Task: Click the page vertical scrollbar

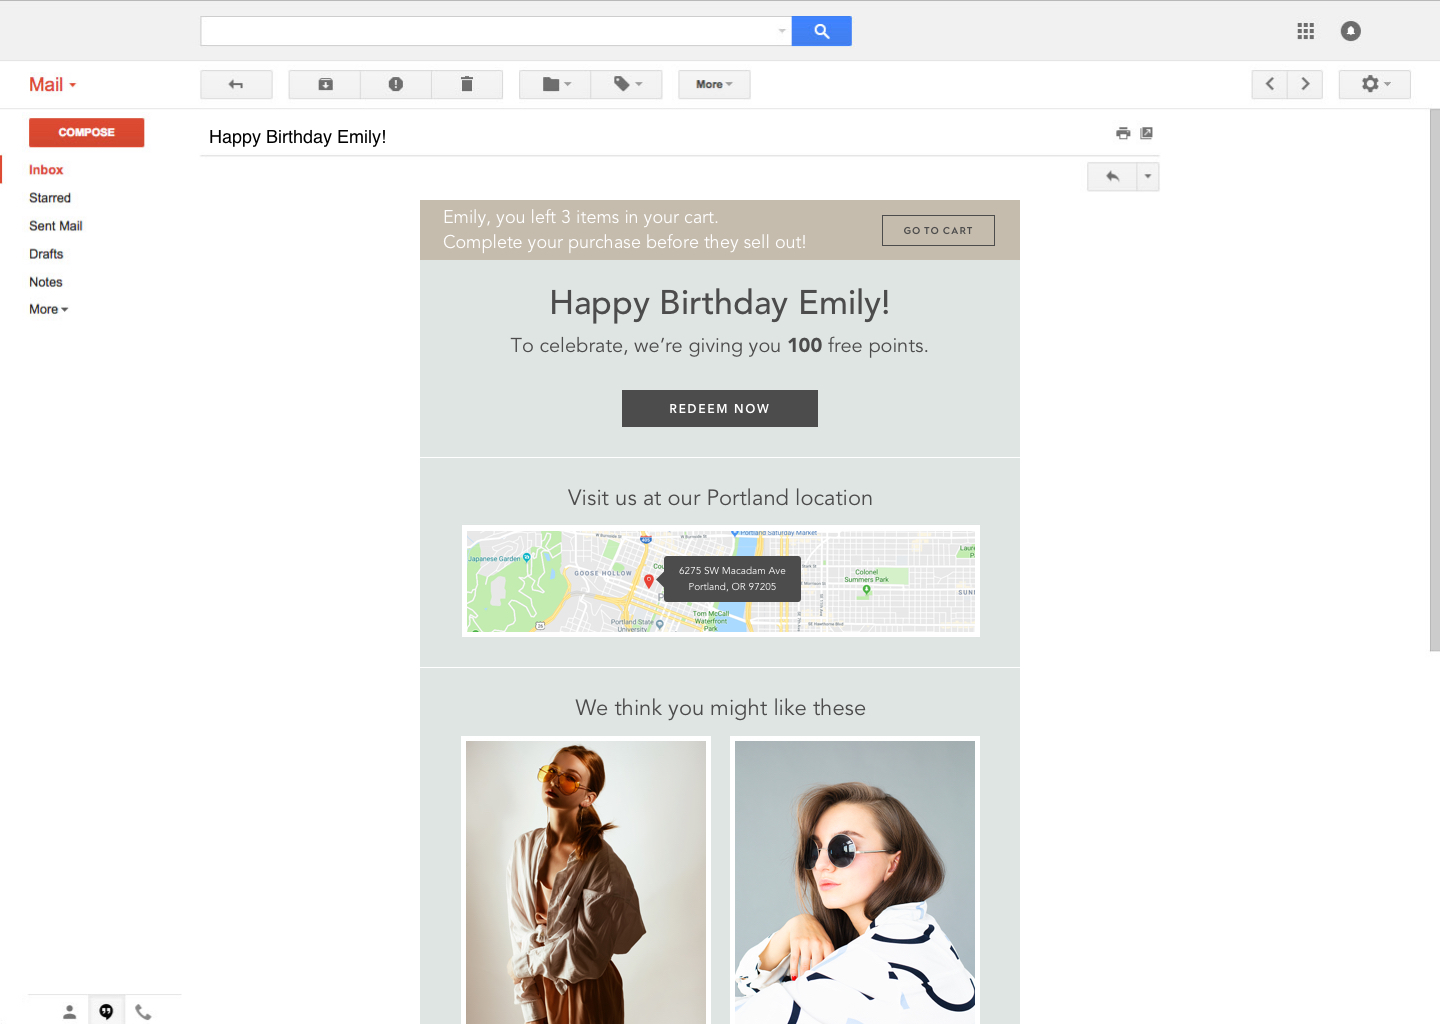Action: (1434, 380)
